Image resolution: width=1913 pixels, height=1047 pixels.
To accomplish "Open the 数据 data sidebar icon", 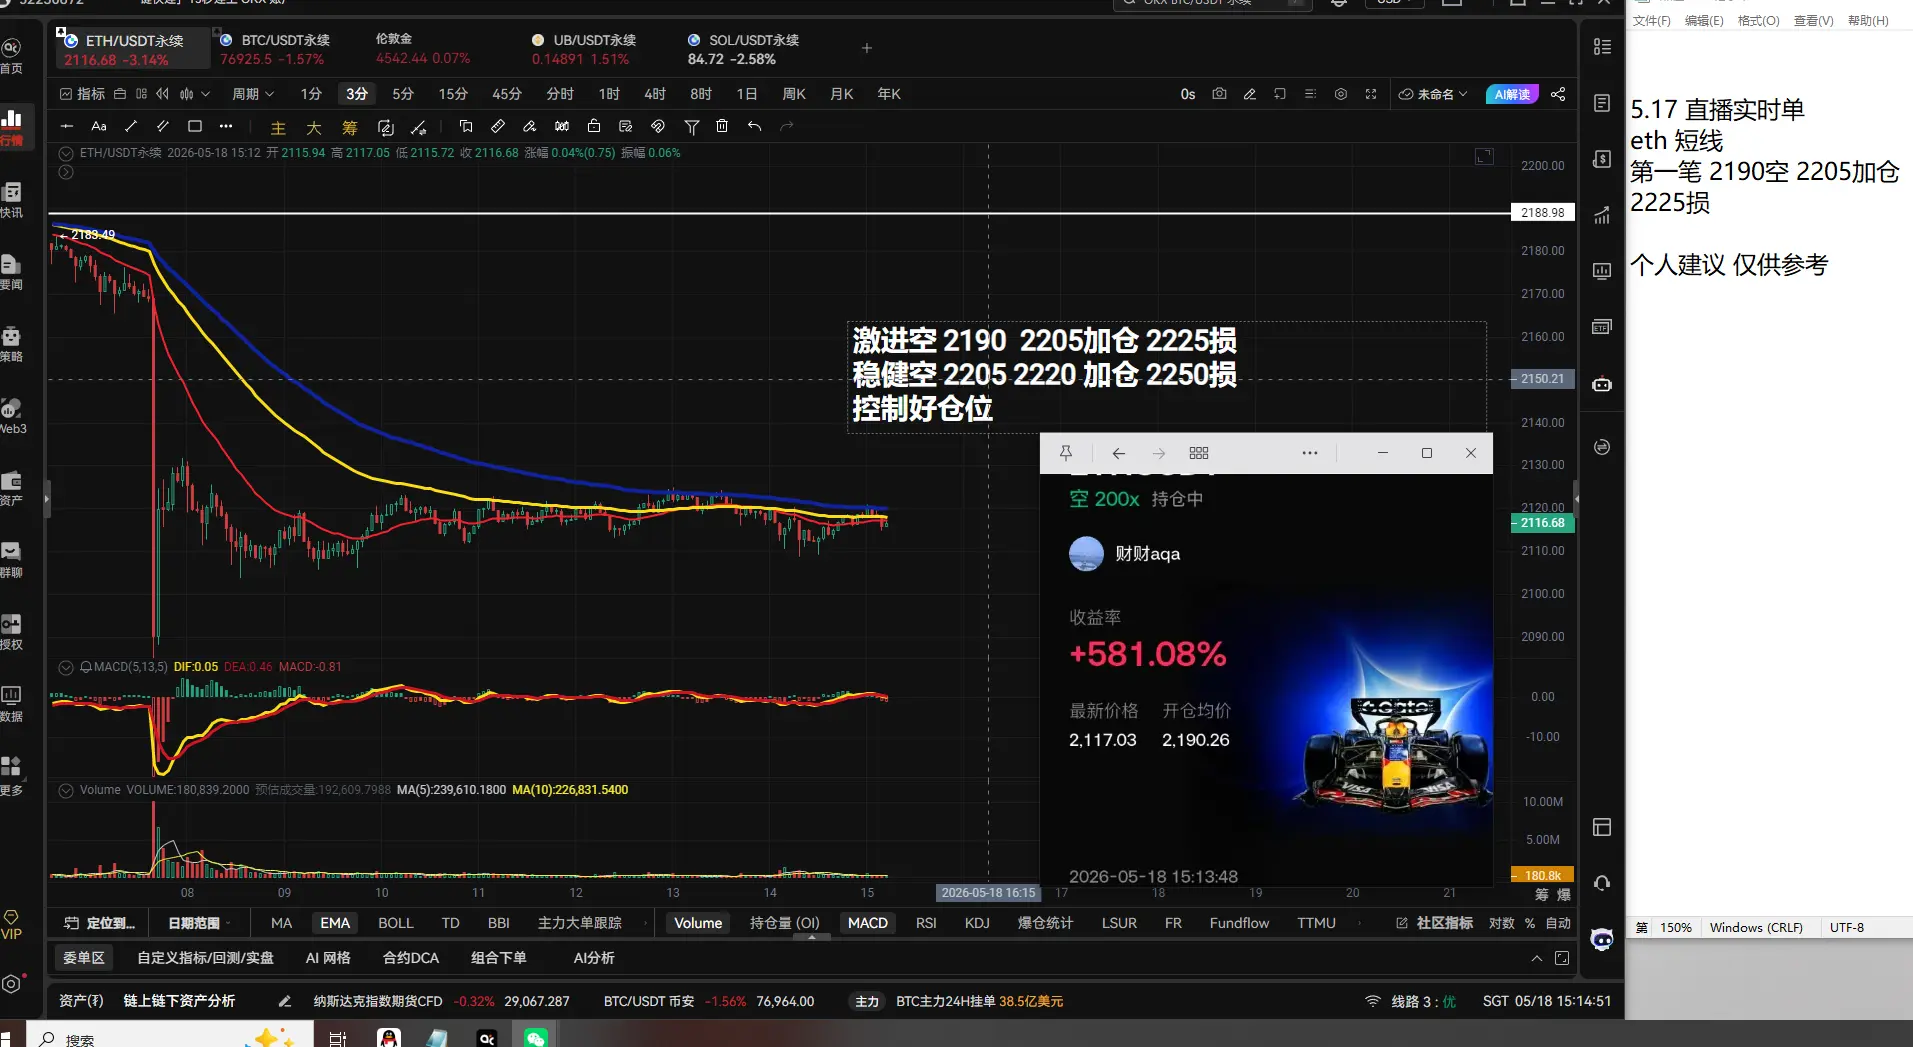I will coord(11,703).
